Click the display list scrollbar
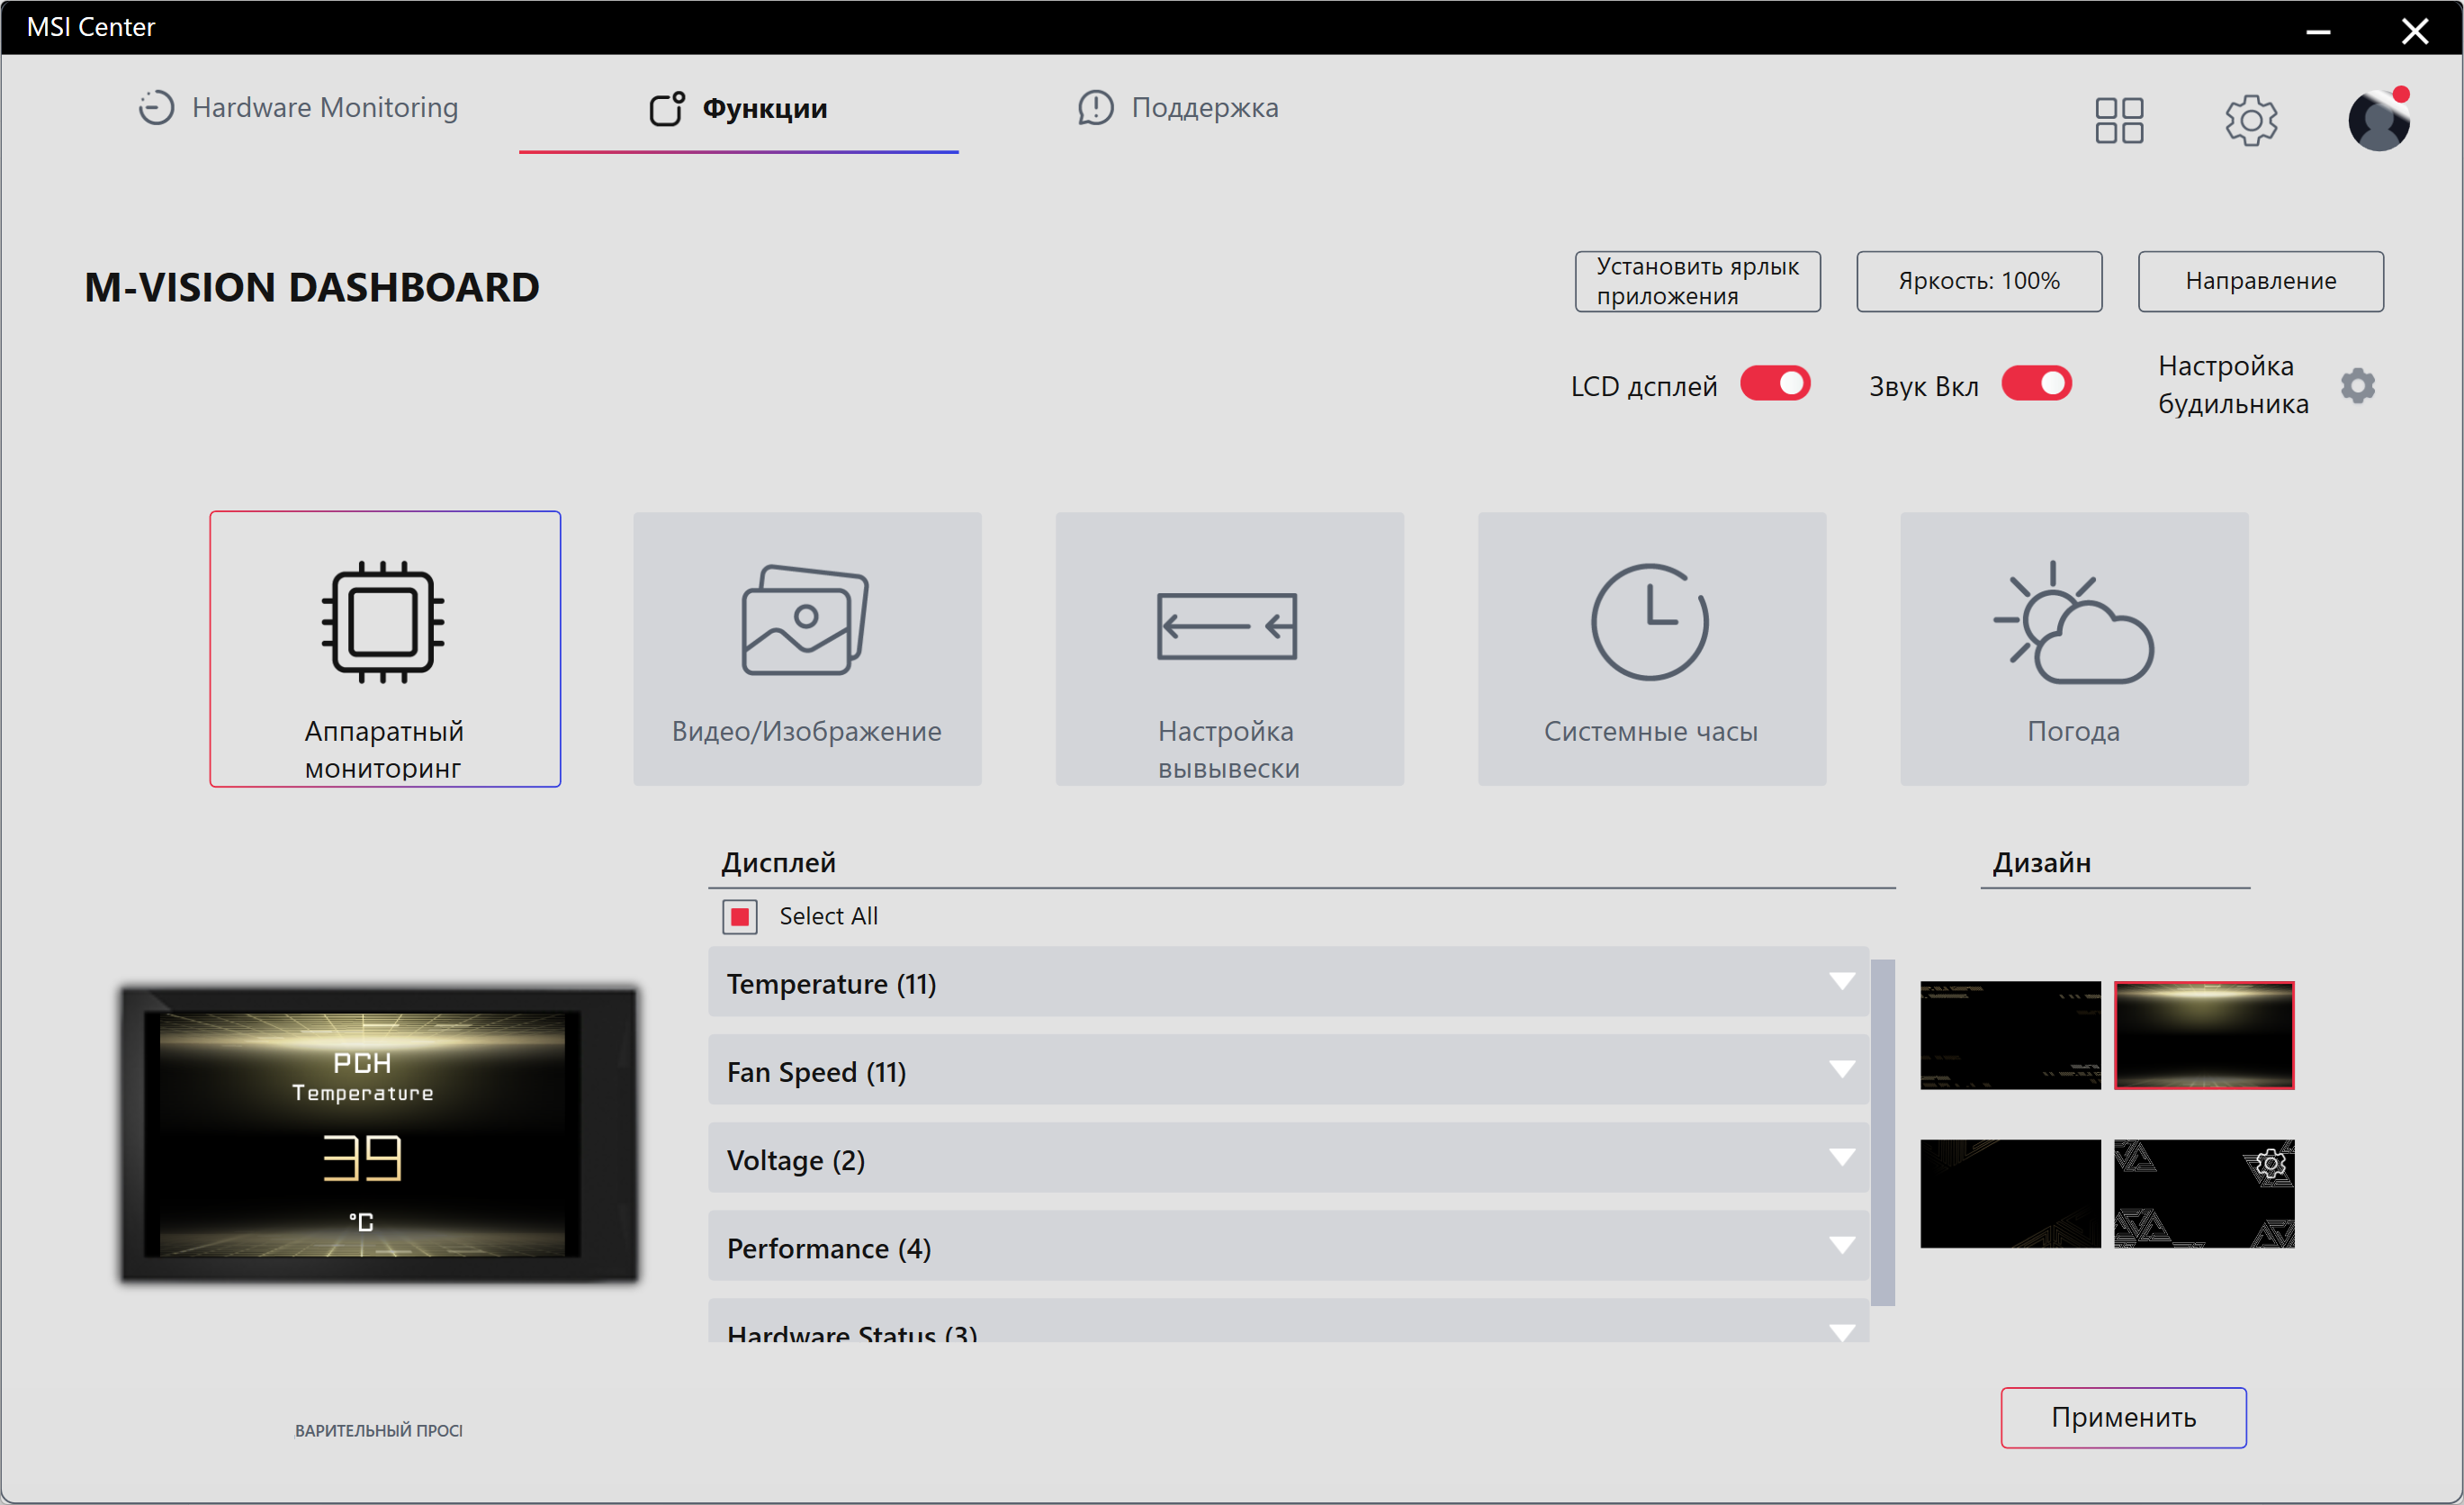 (1882, 1133)
